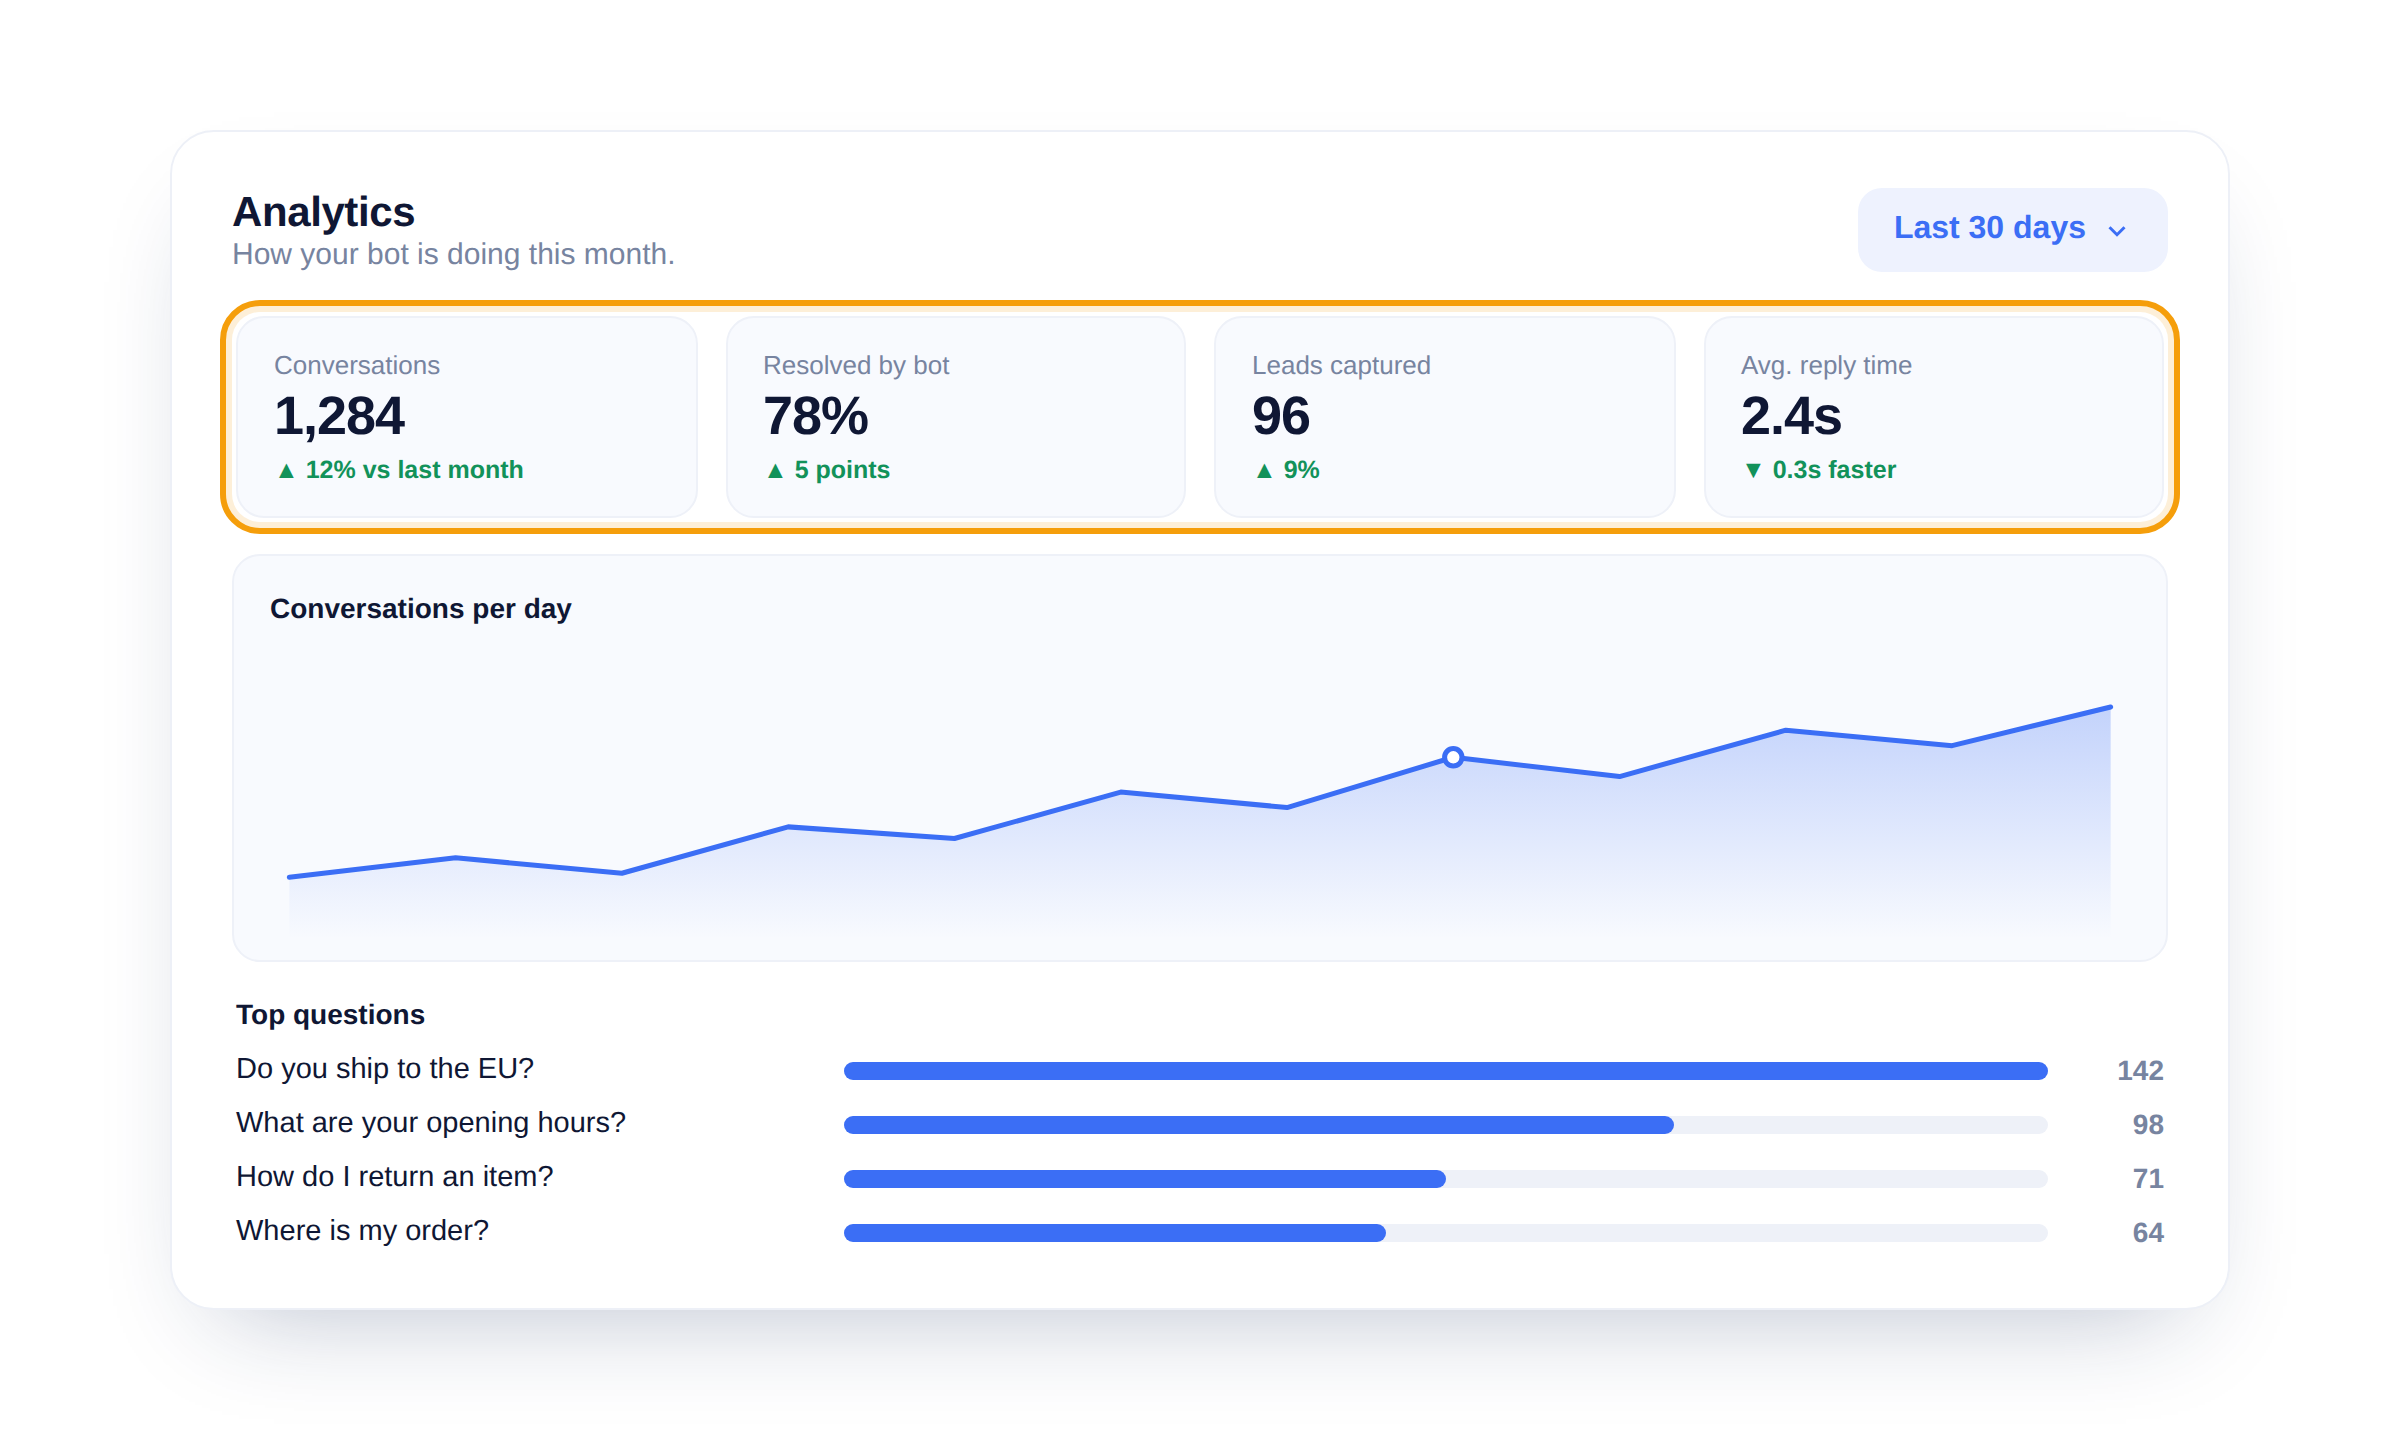
Task: Click the 71 count value
Action: 2148,1178
